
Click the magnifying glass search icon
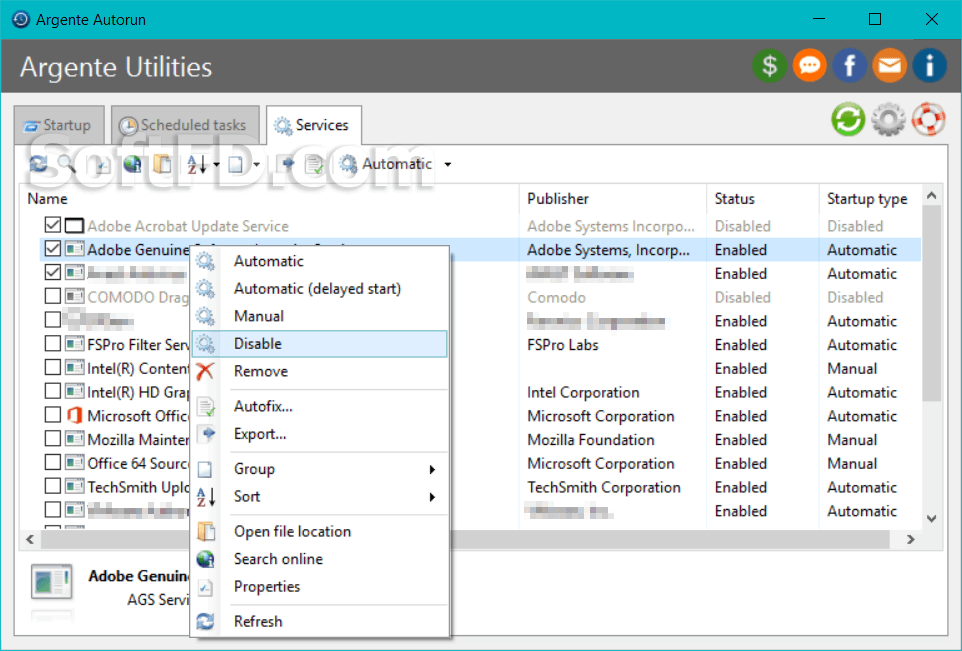66,164
